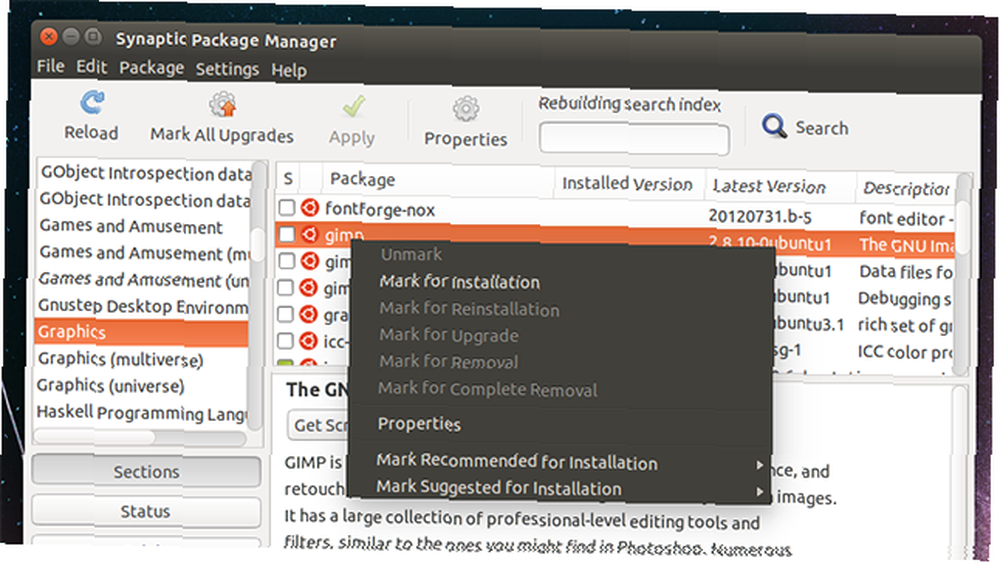Click the category list horizontal scrollbar
The width and height of the screenshot is (1000, 563).
coord(94,437)
